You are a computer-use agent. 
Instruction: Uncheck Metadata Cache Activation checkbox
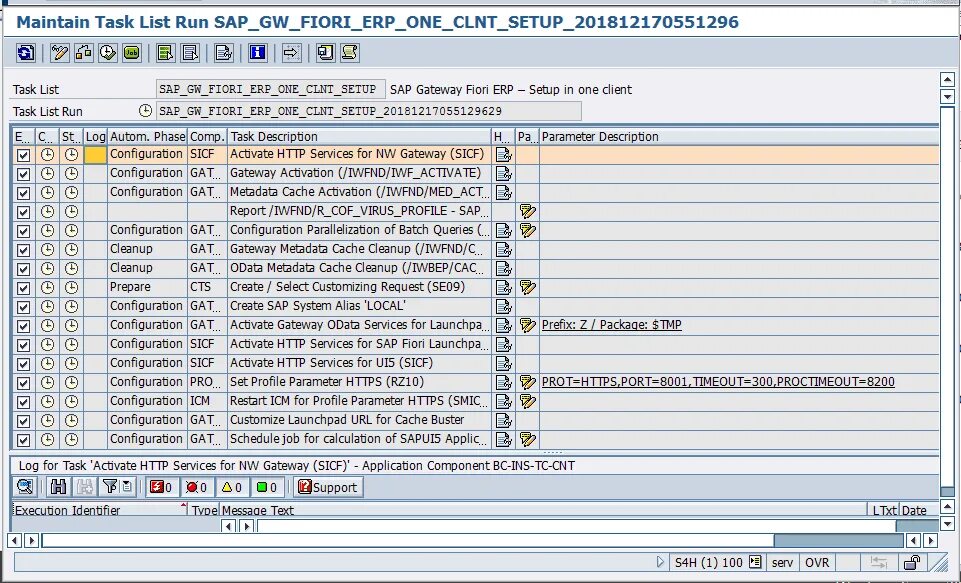[23, 193]
